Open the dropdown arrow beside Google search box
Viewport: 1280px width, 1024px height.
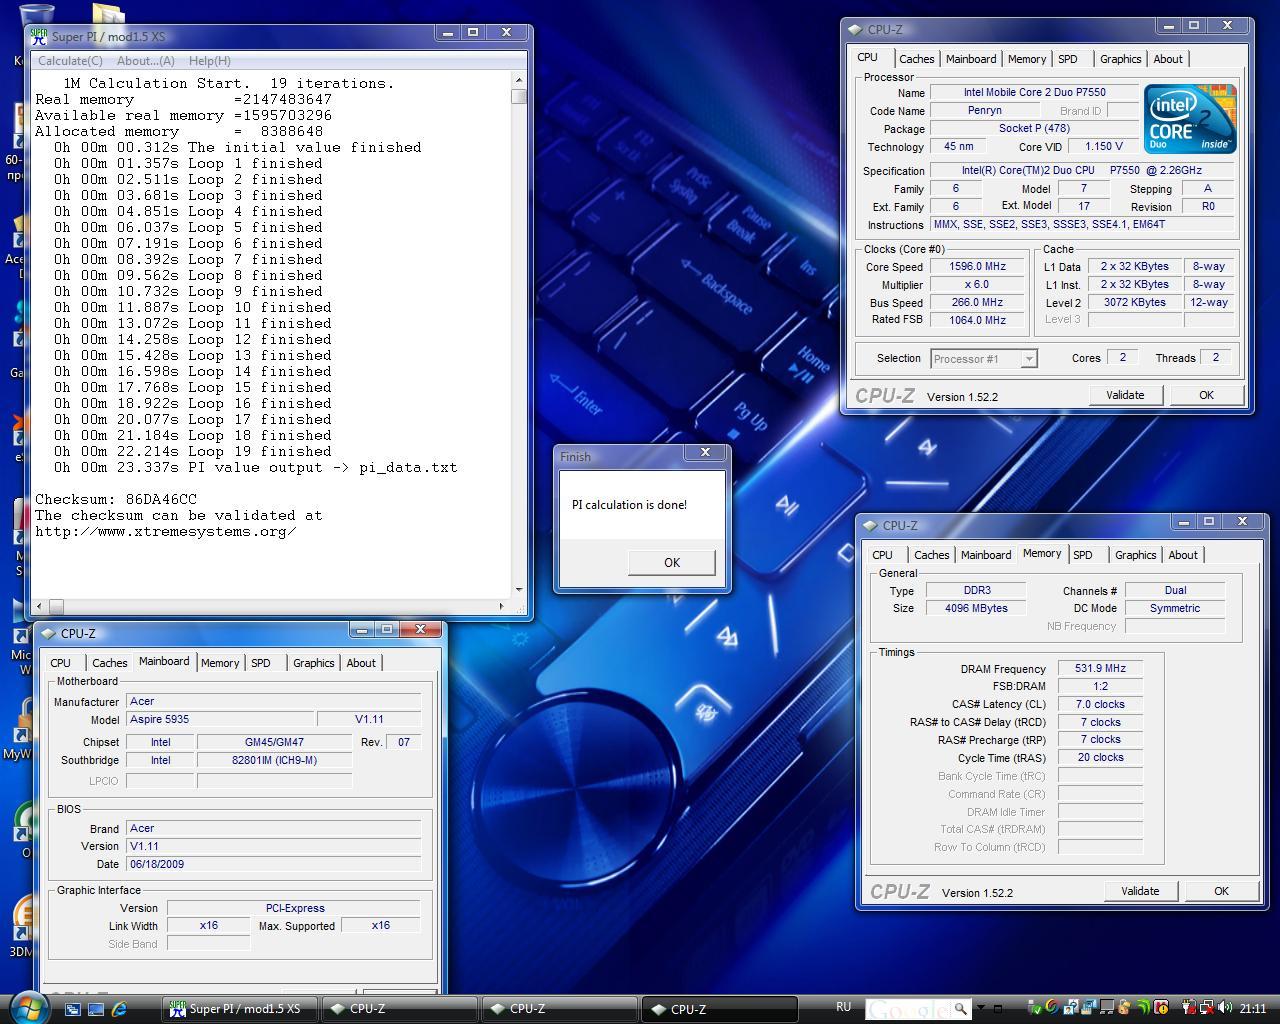point(981,1008)
